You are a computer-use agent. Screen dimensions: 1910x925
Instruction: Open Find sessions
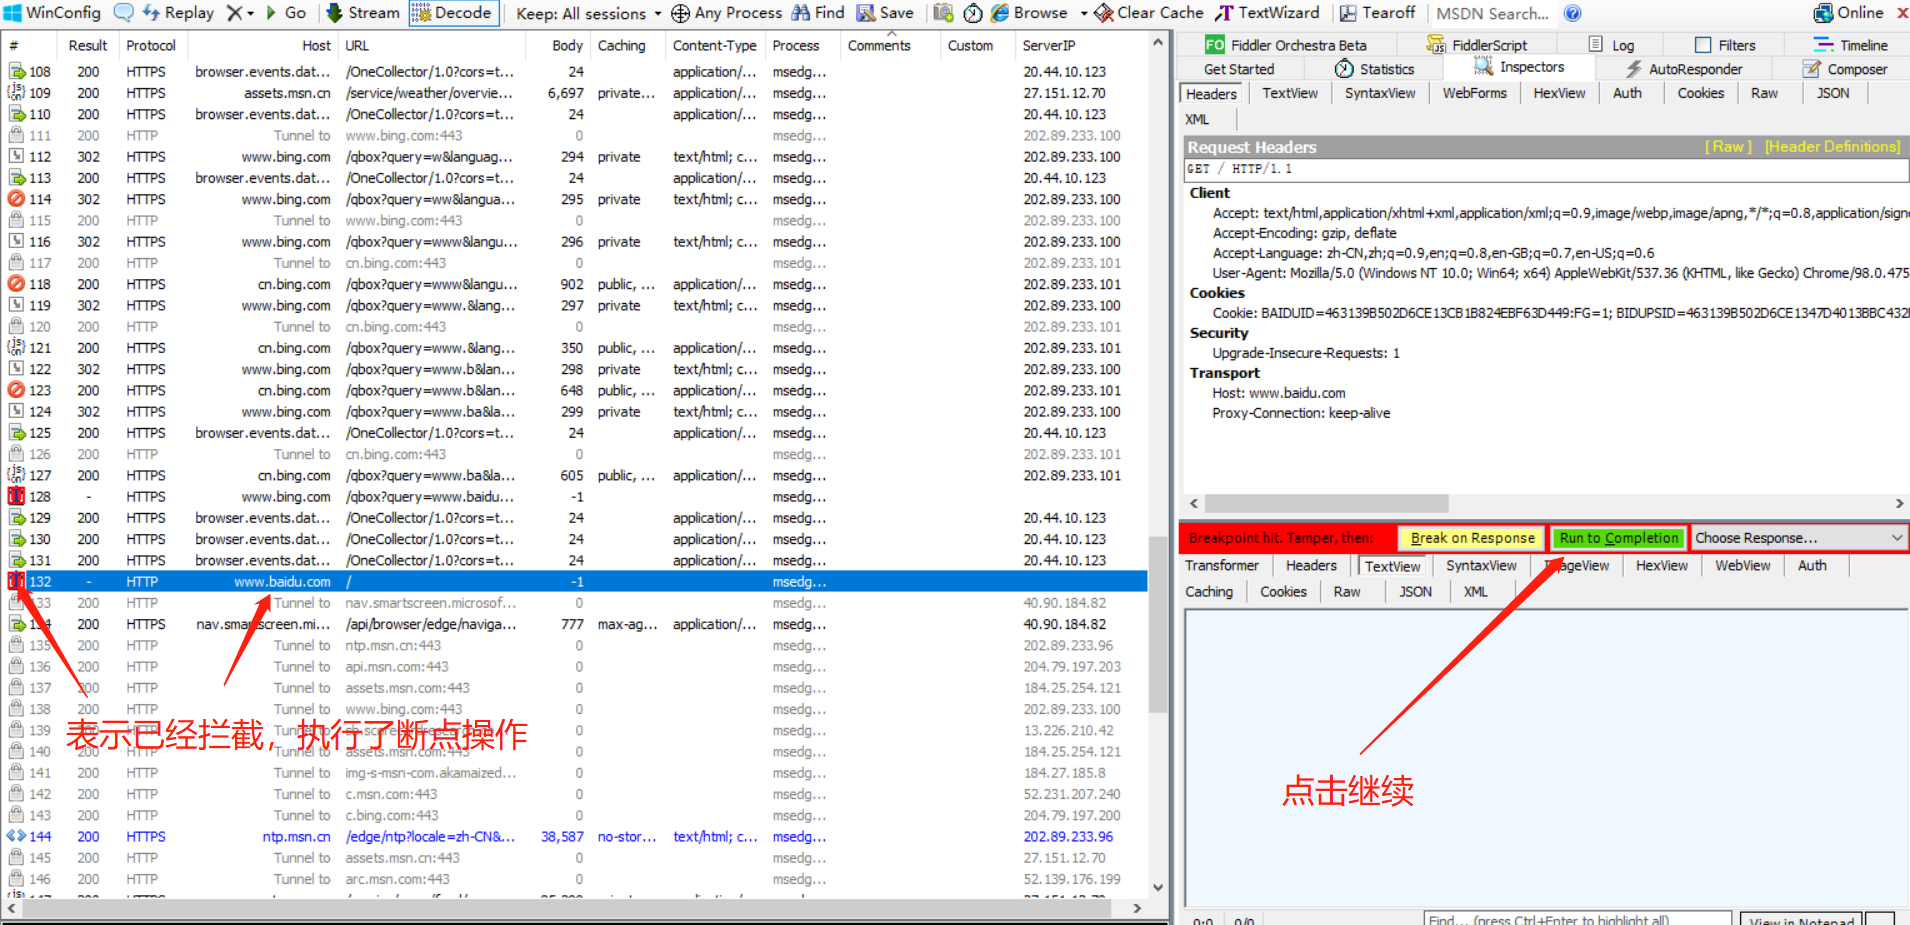[818, 13]
